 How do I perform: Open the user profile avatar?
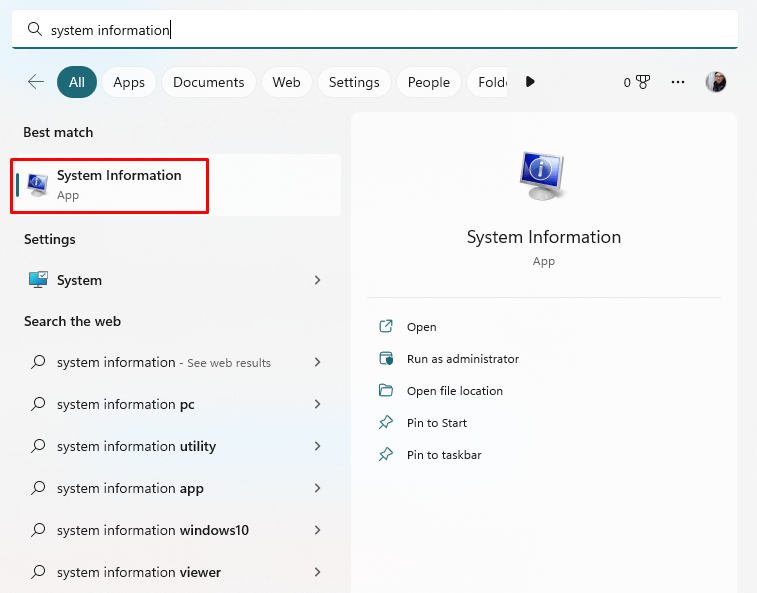tap(716, 82)
